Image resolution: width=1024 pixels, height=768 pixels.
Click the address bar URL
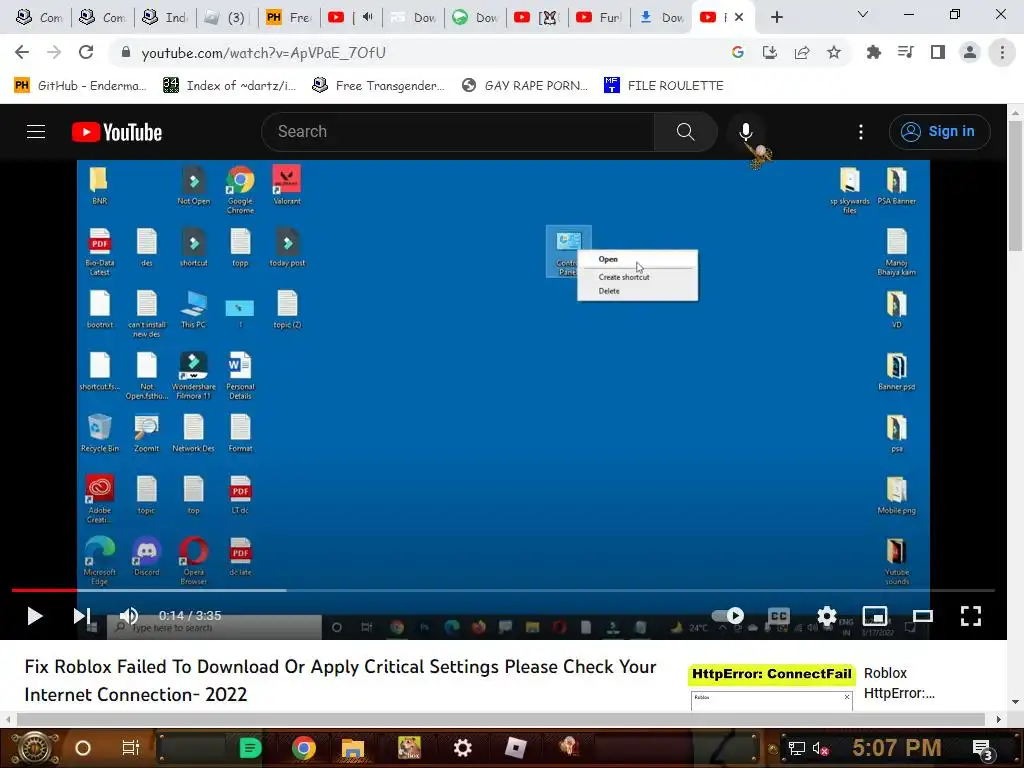pos(263,53)
